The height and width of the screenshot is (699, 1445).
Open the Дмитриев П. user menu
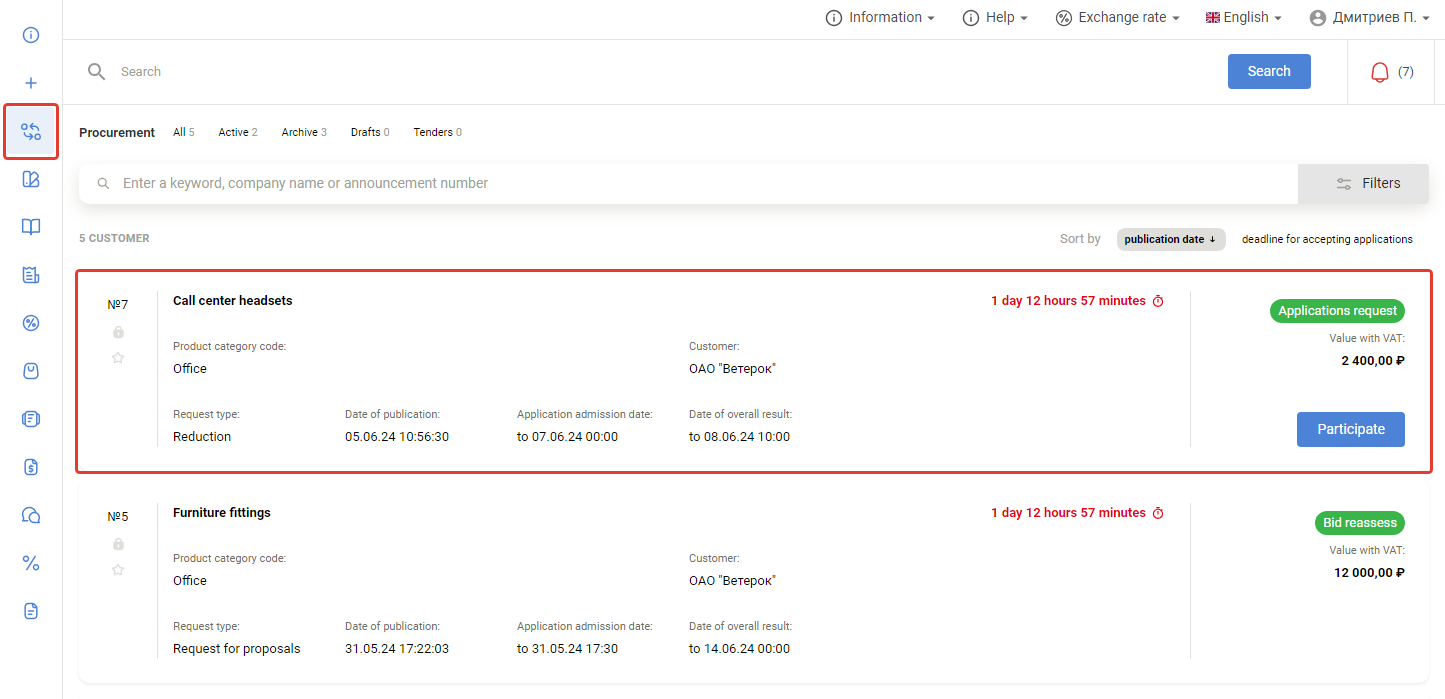[1370, 18]
